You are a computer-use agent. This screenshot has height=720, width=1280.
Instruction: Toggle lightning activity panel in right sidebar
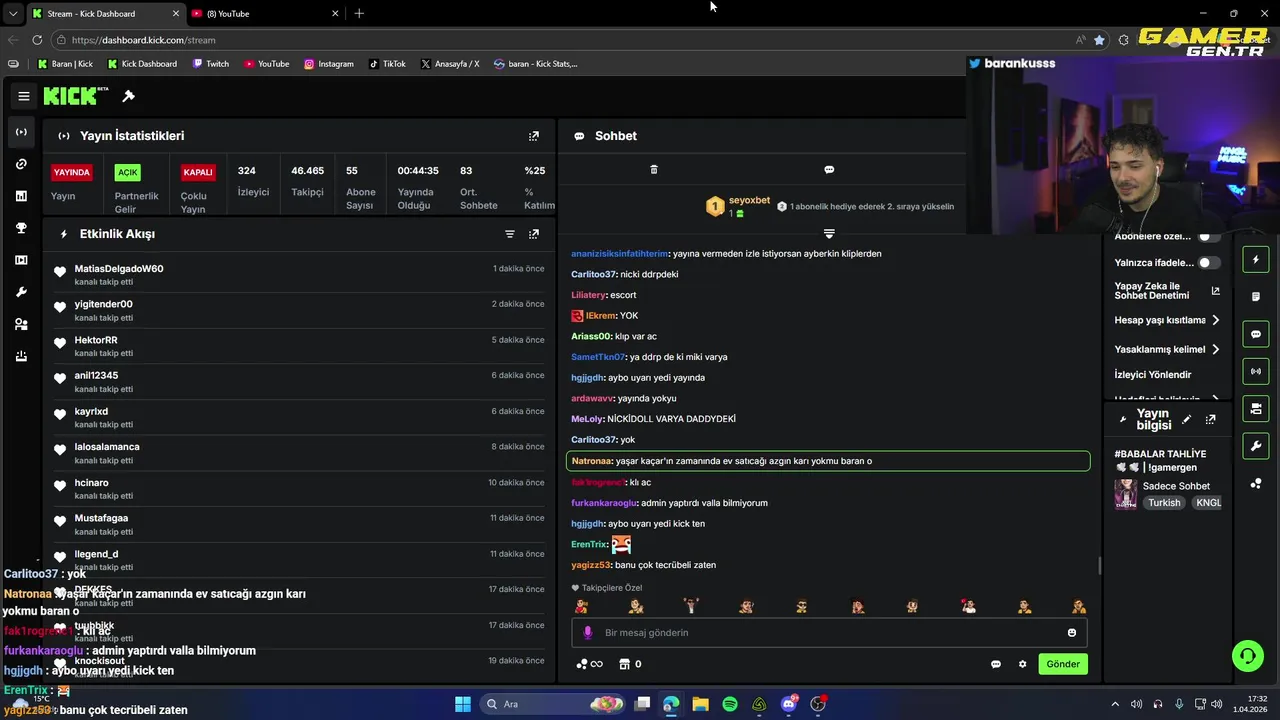[x=1256, y=260]
